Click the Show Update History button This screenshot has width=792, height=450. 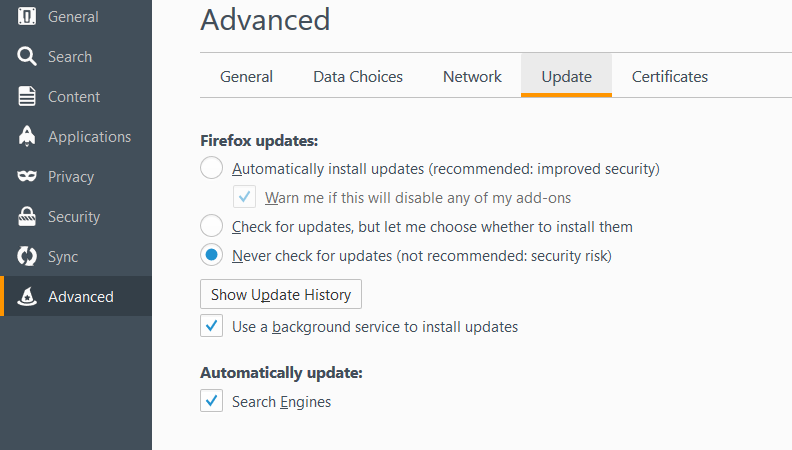click(281, 294)
